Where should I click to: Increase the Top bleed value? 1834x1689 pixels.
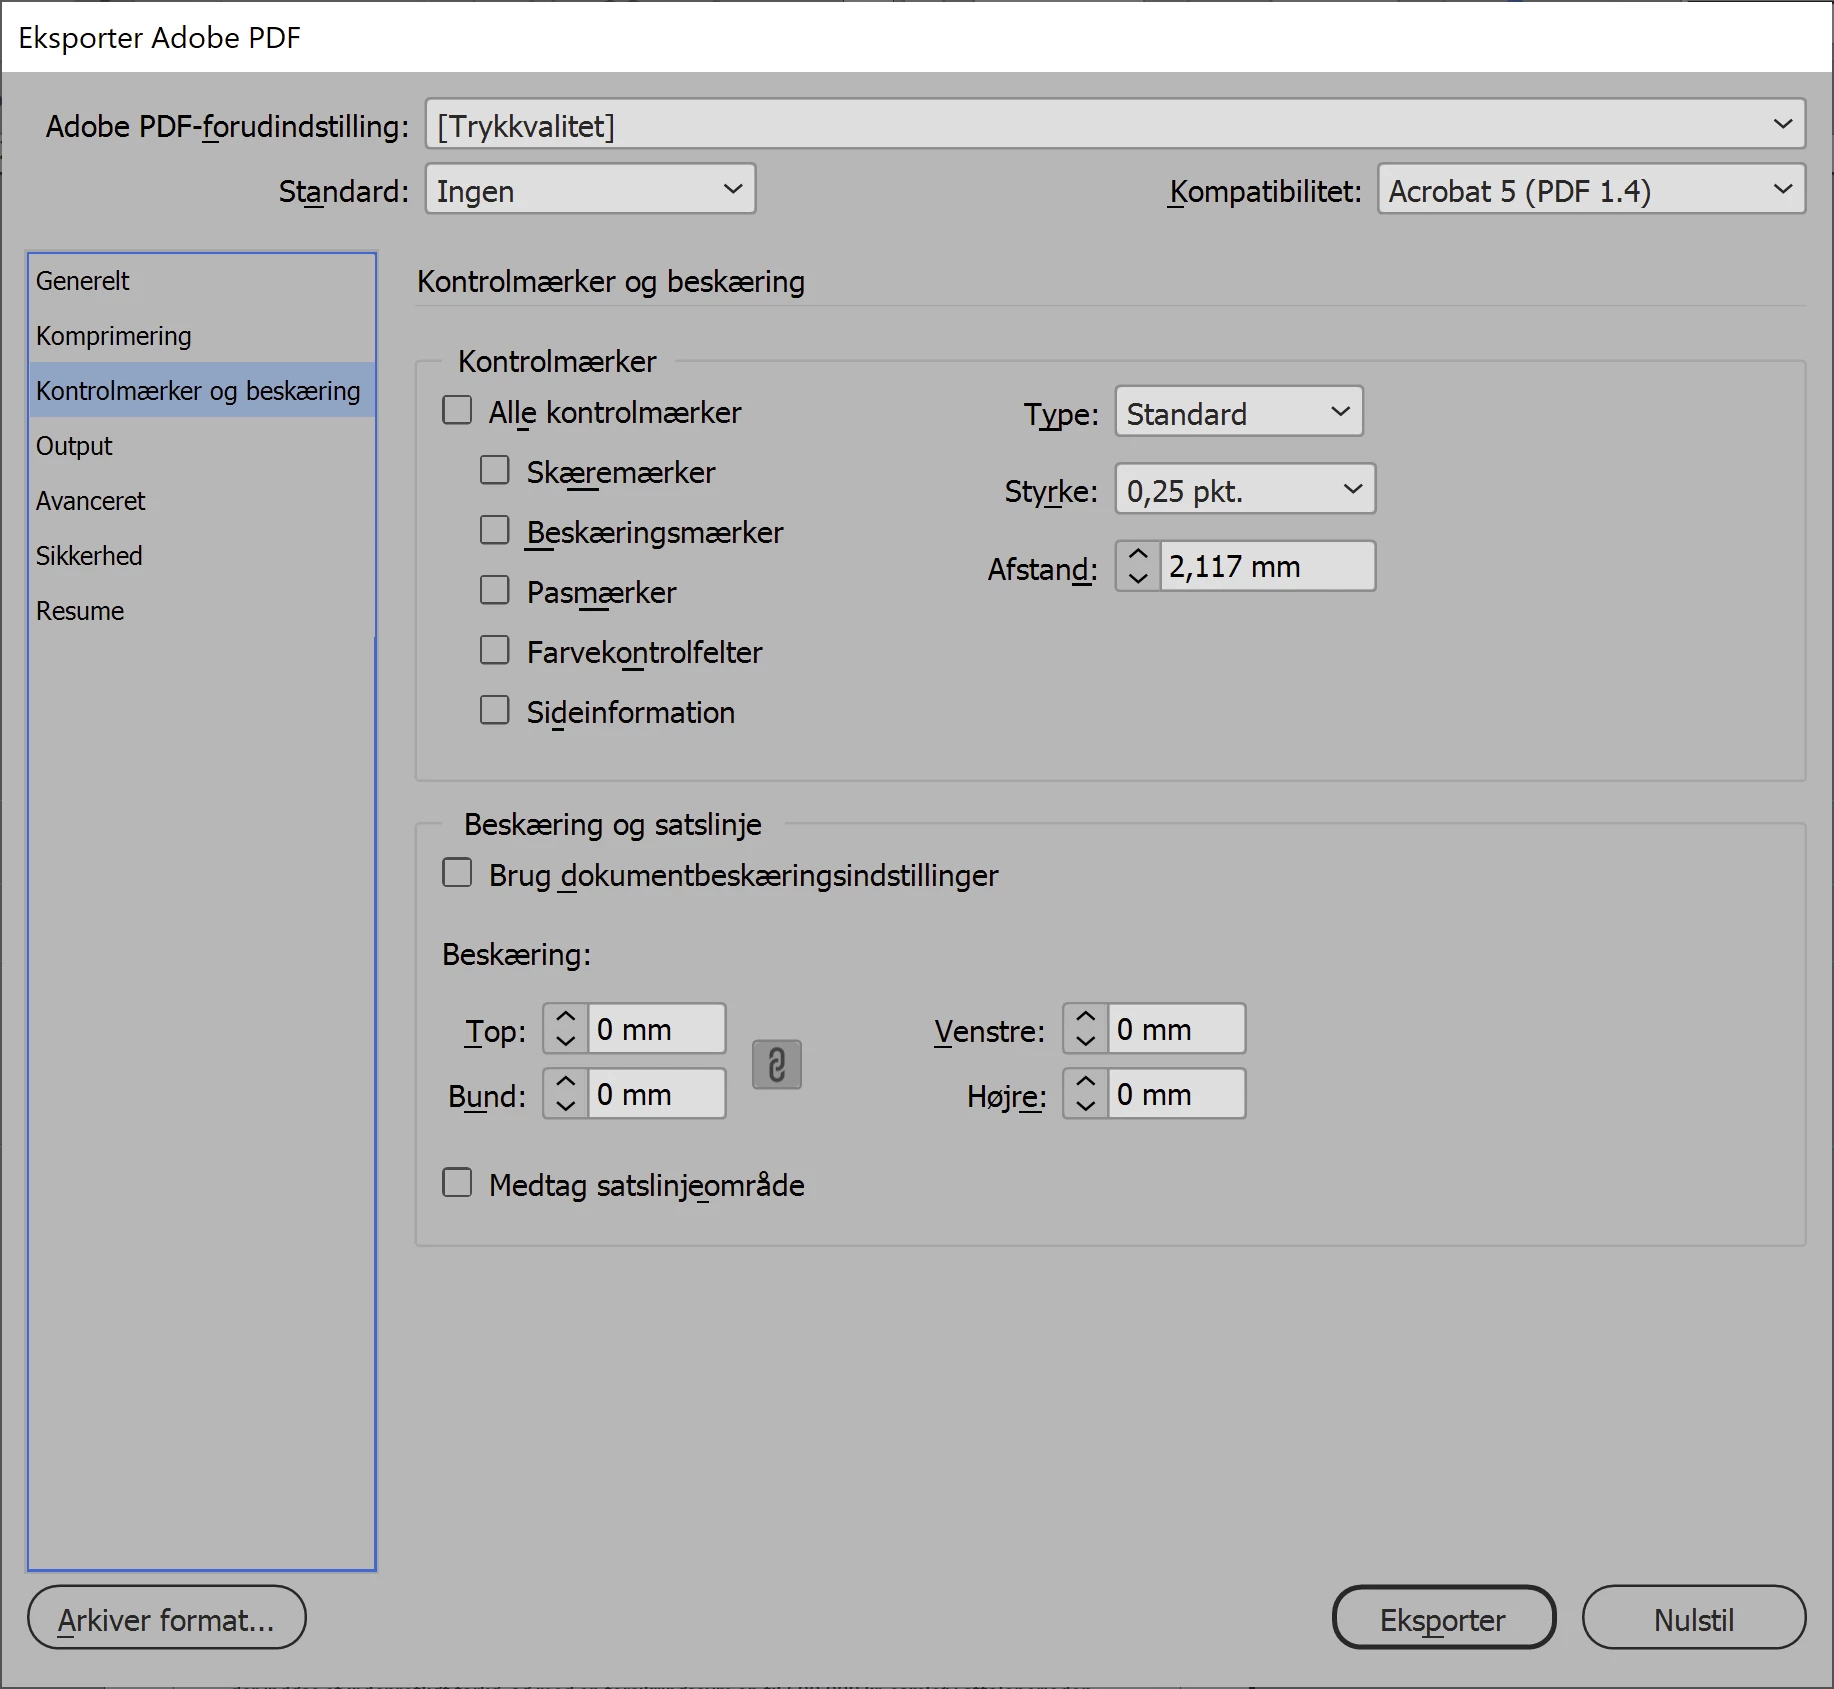click(x=566, y=1017)
